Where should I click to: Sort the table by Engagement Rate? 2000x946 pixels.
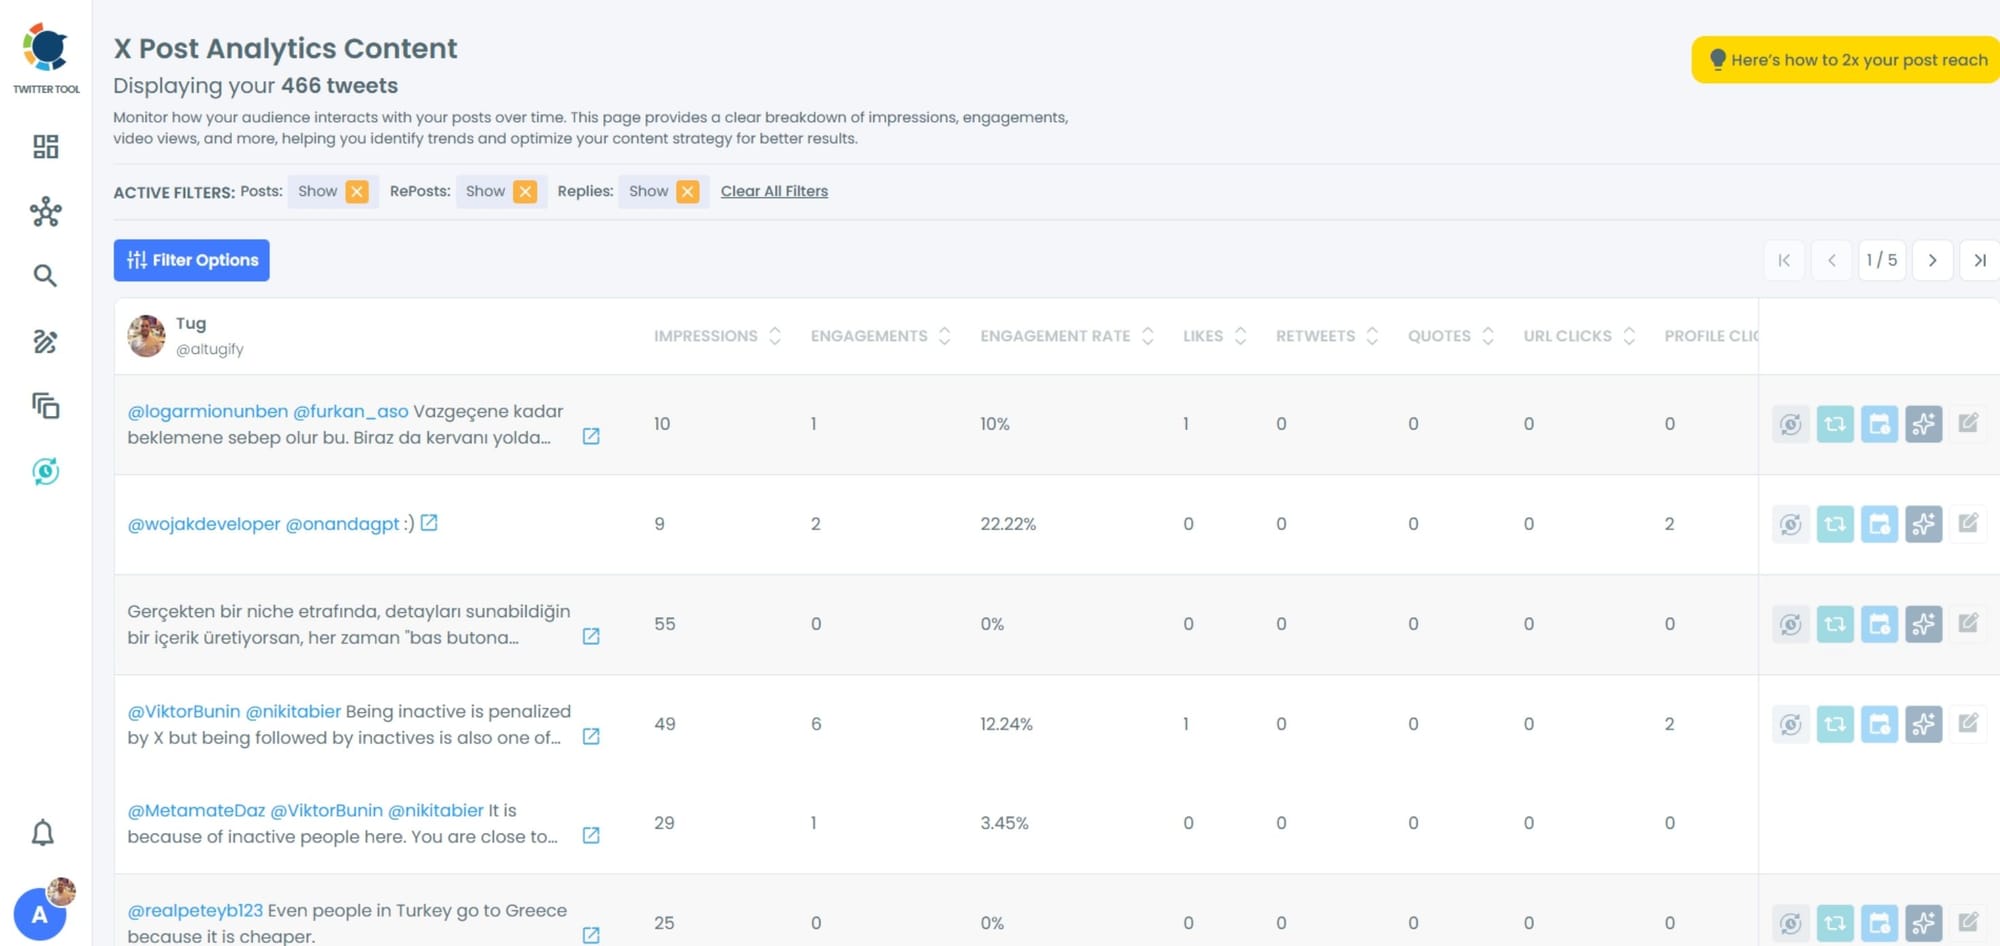coord(1148,336)
